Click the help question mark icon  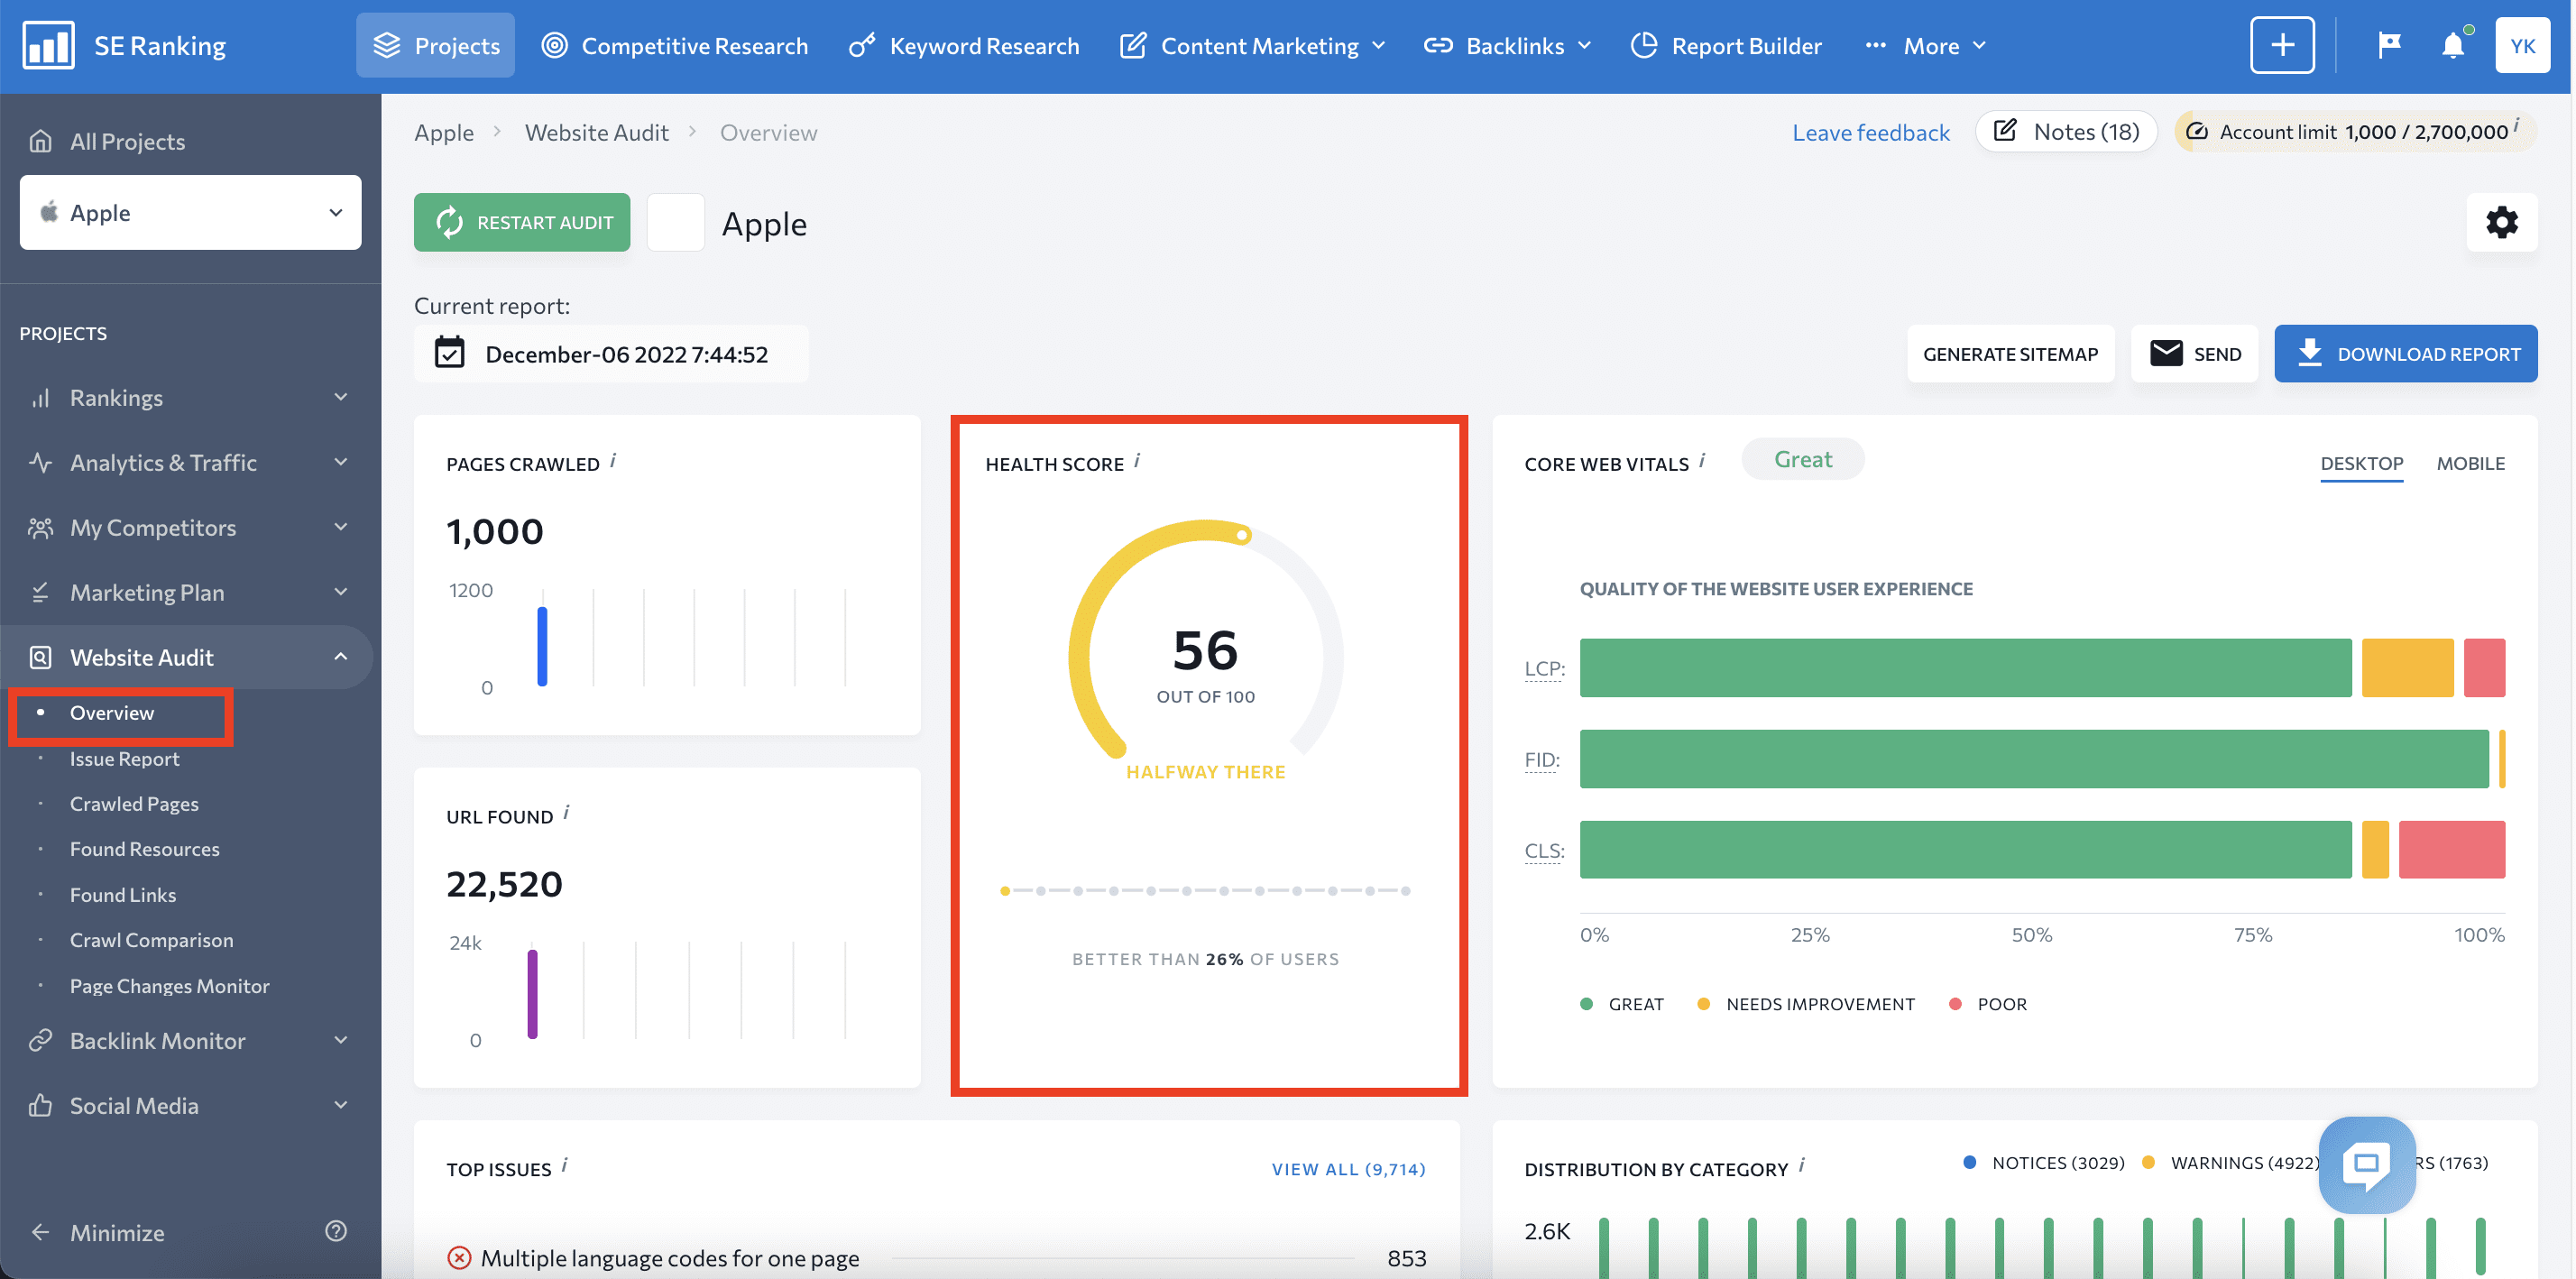tap(336, 1231)
